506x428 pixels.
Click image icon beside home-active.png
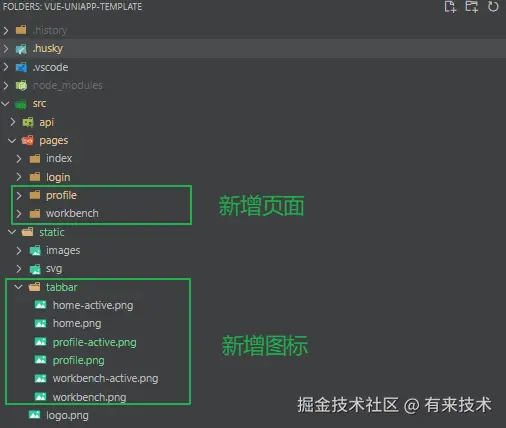point(41,305)
